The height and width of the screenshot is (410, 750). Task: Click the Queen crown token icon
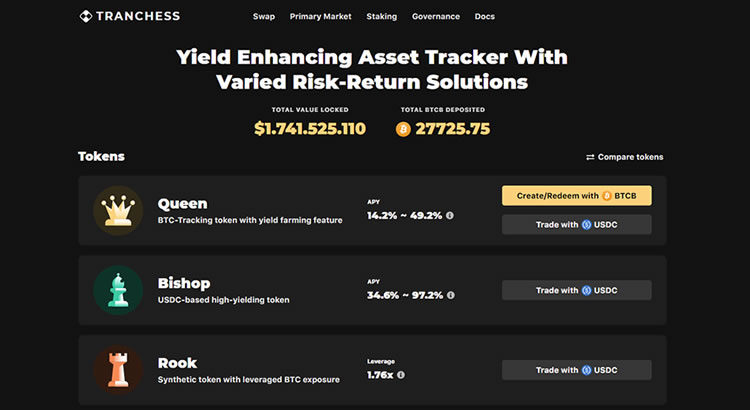[118, 210]
